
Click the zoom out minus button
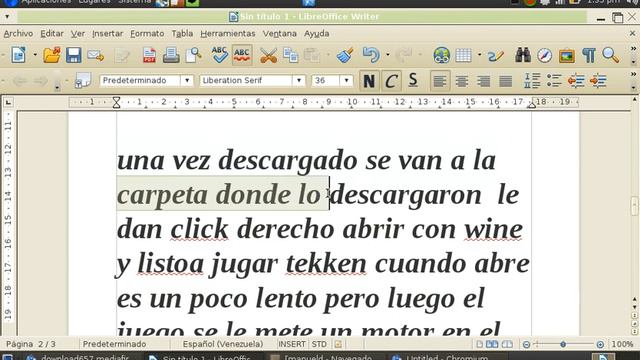point(527,344)
